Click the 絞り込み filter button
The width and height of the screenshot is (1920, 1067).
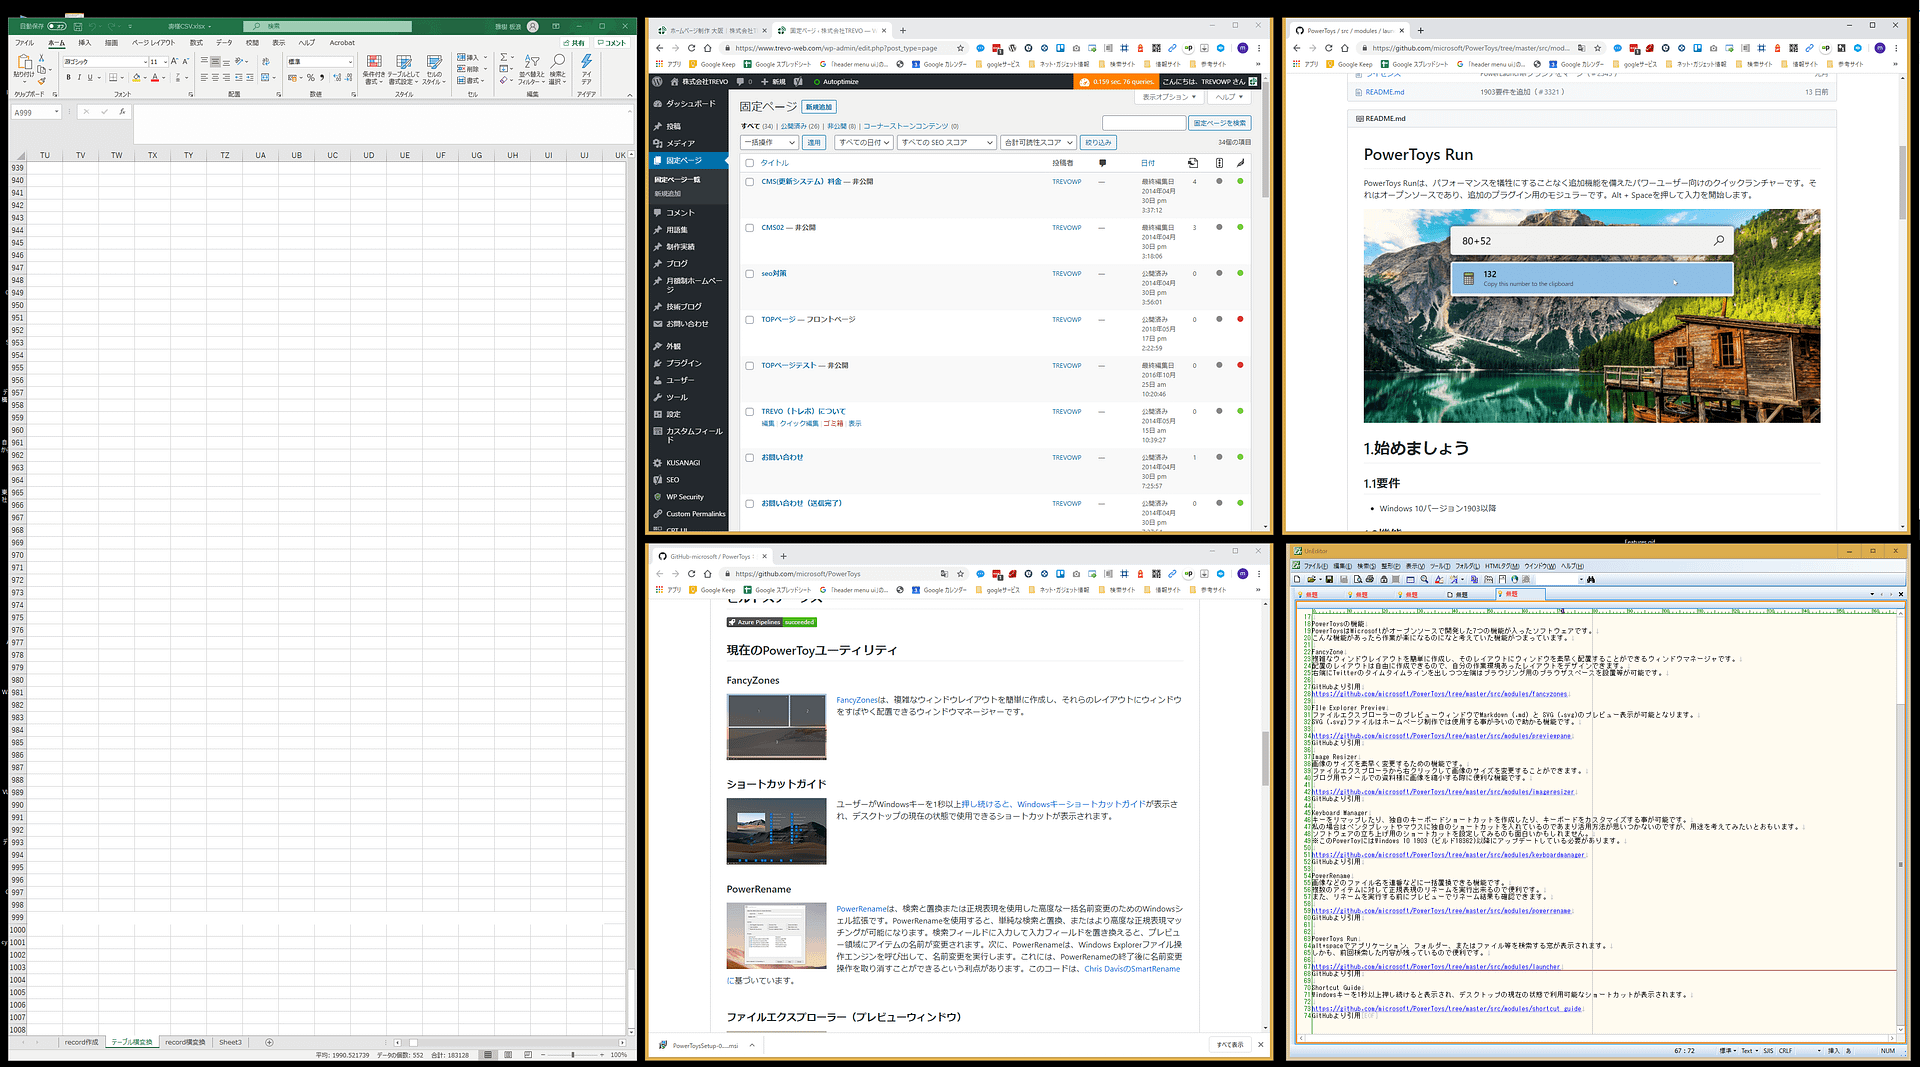[1098, 142]
